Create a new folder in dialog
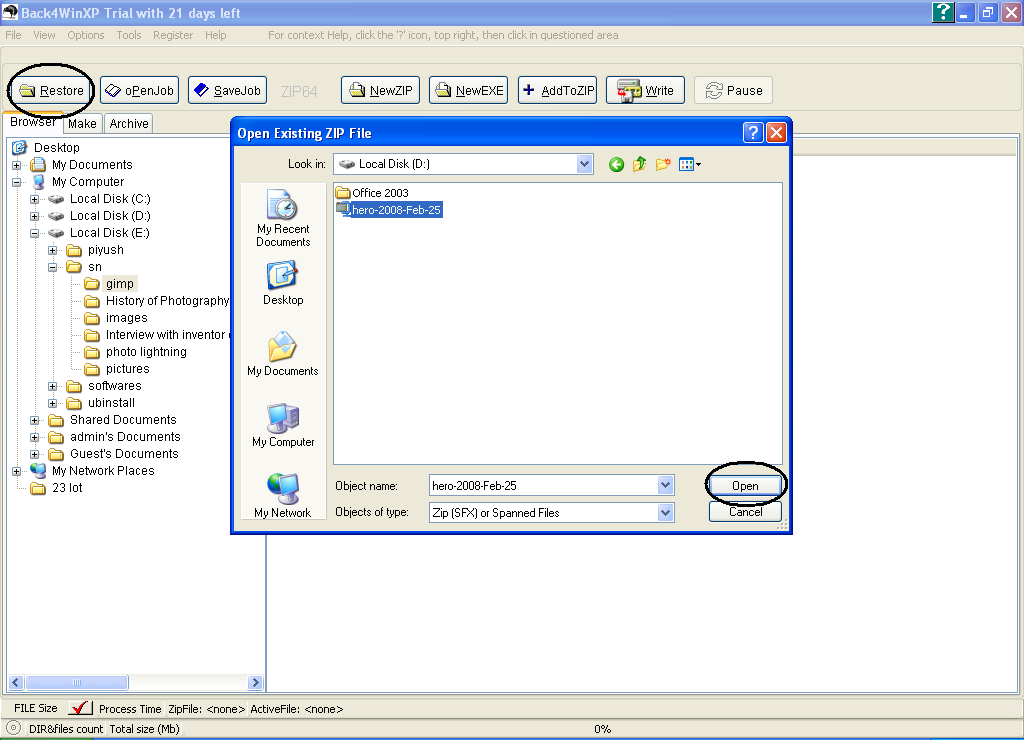The image size is (1024, 740). click(x=663, y=165)
